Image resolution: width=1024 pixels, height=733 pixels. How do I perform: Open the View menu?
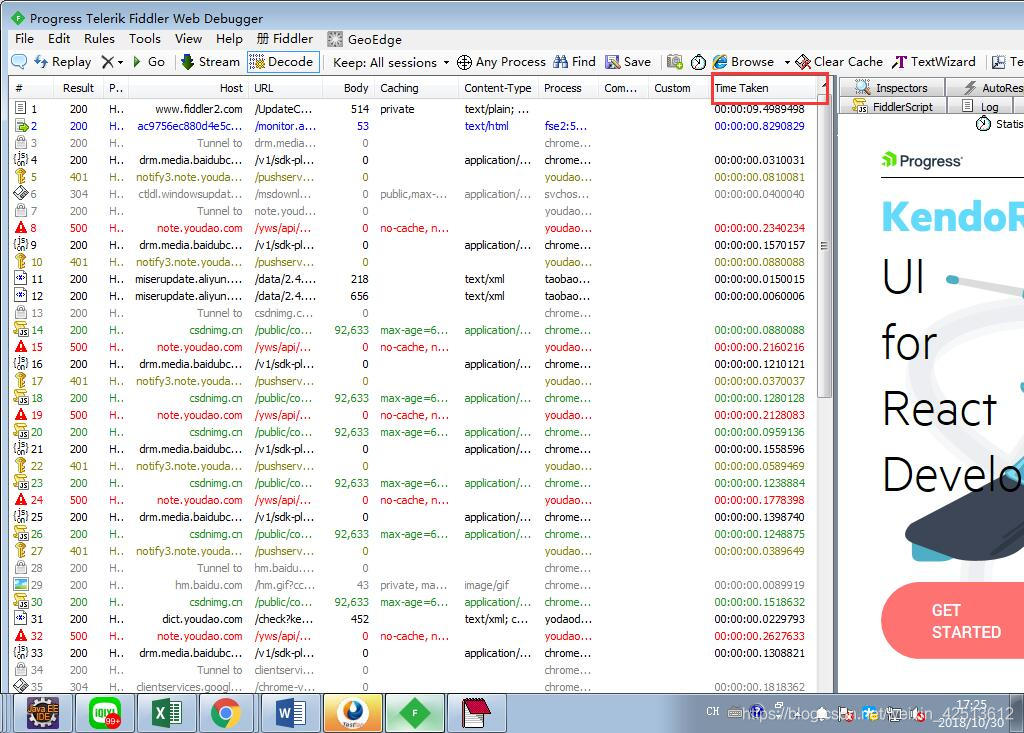click(188, 39)
